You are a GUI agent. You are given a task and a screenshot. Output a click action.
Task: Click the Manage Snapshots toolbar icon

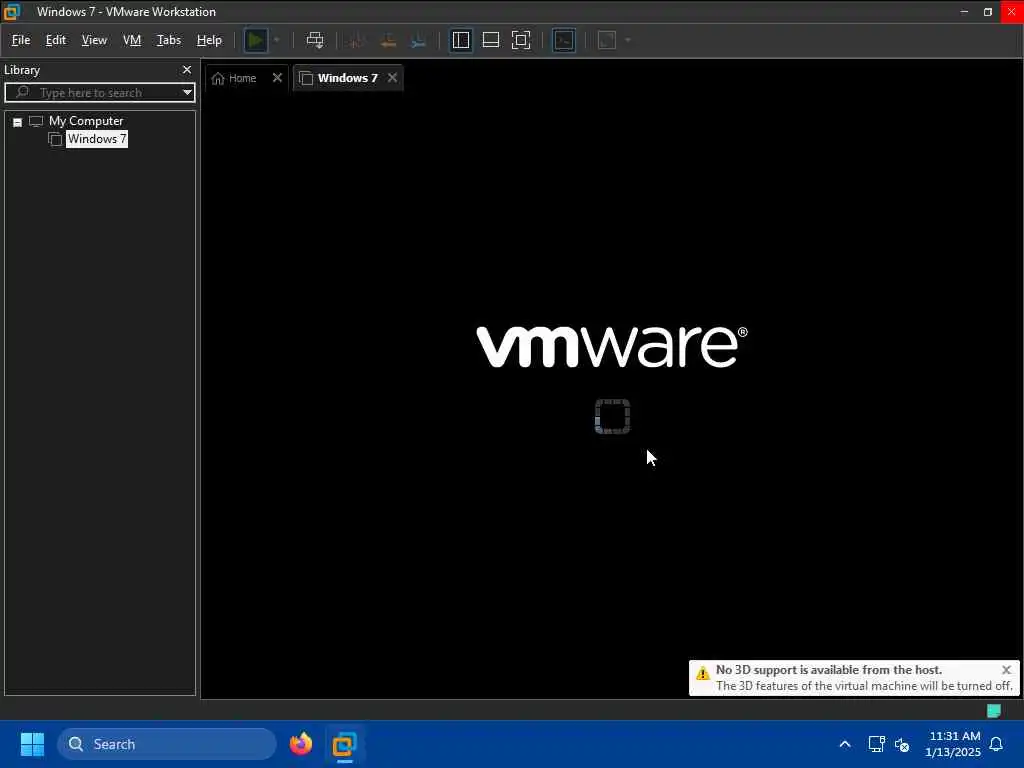[419, 40]
